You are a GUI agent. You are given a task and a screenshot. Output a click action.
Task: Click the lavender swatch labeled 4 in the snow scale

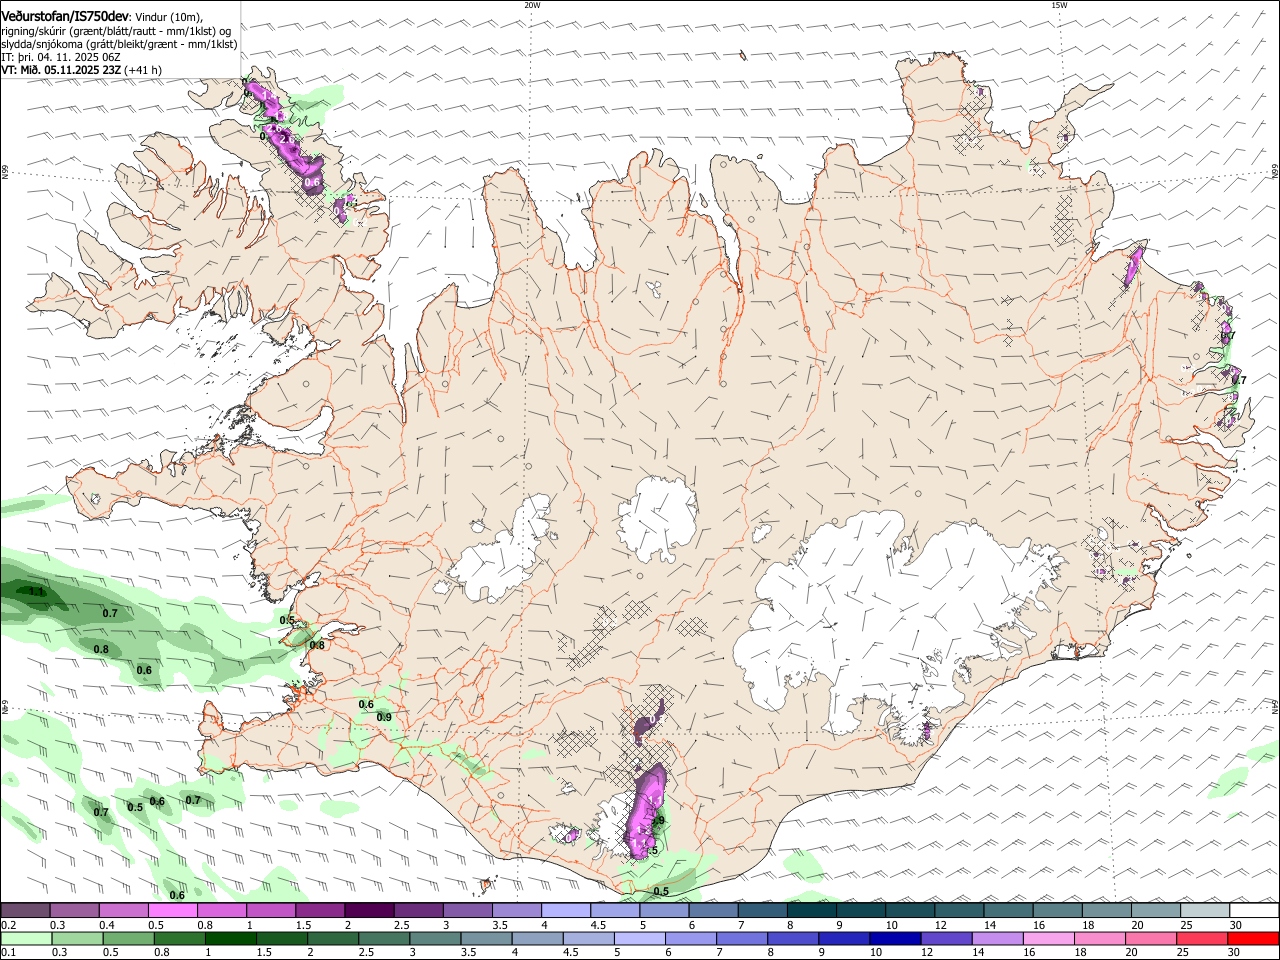[566, 910]
